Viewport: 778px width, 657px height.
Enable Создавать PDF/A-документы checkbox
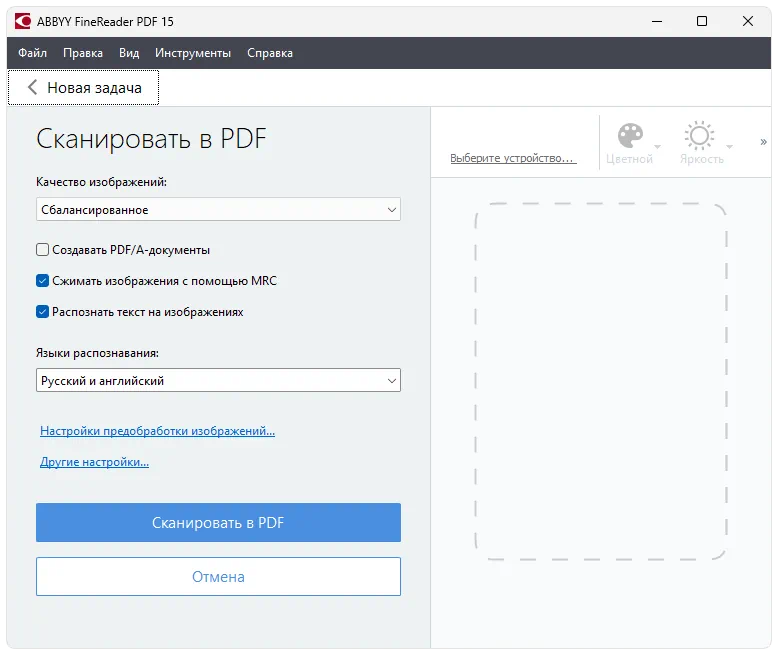tap(43, 250)
